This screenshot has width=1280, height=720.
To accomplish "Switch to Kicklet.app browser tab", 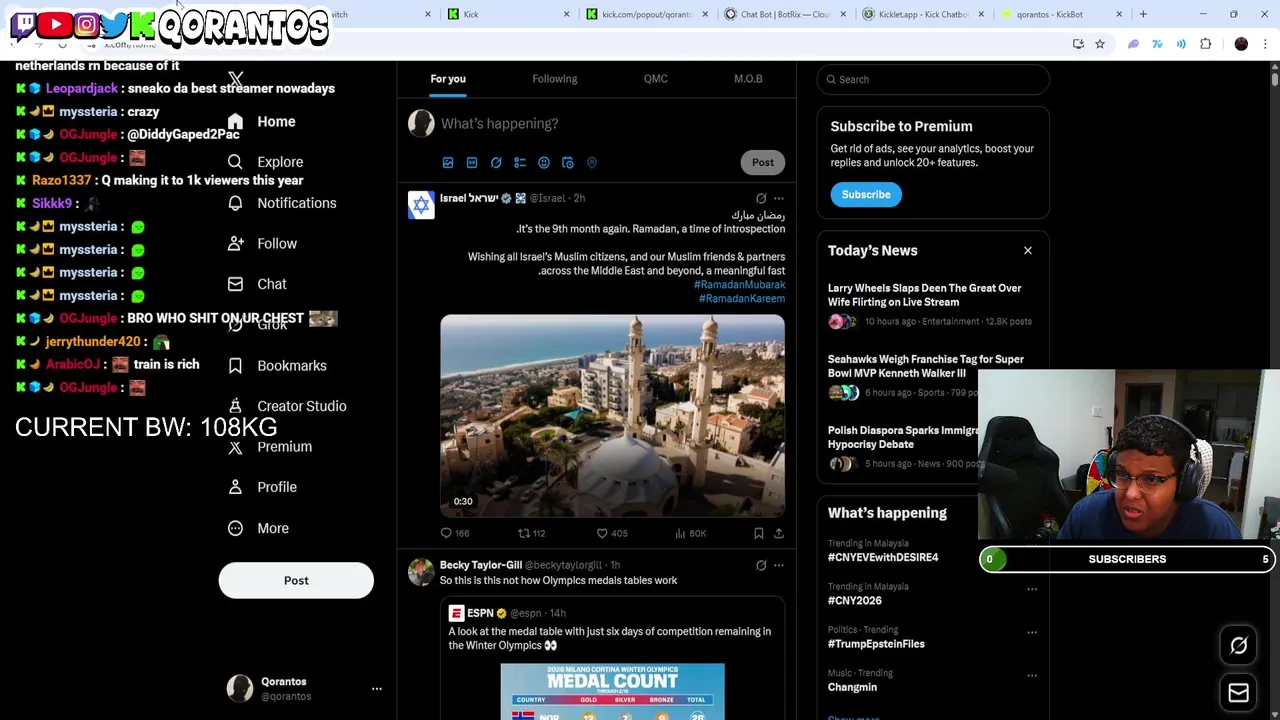I will click(924, 14).
